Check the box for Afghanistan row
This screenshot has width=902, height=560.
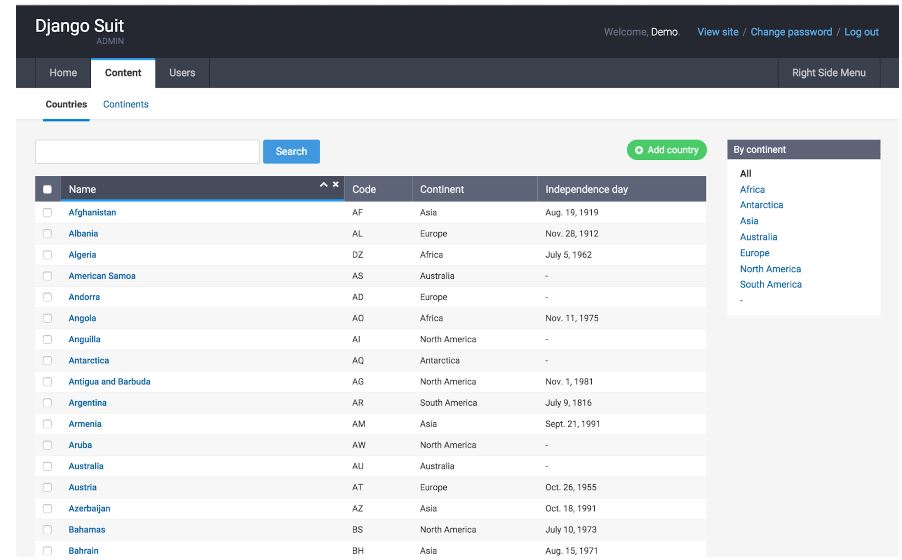click(47, 213)
